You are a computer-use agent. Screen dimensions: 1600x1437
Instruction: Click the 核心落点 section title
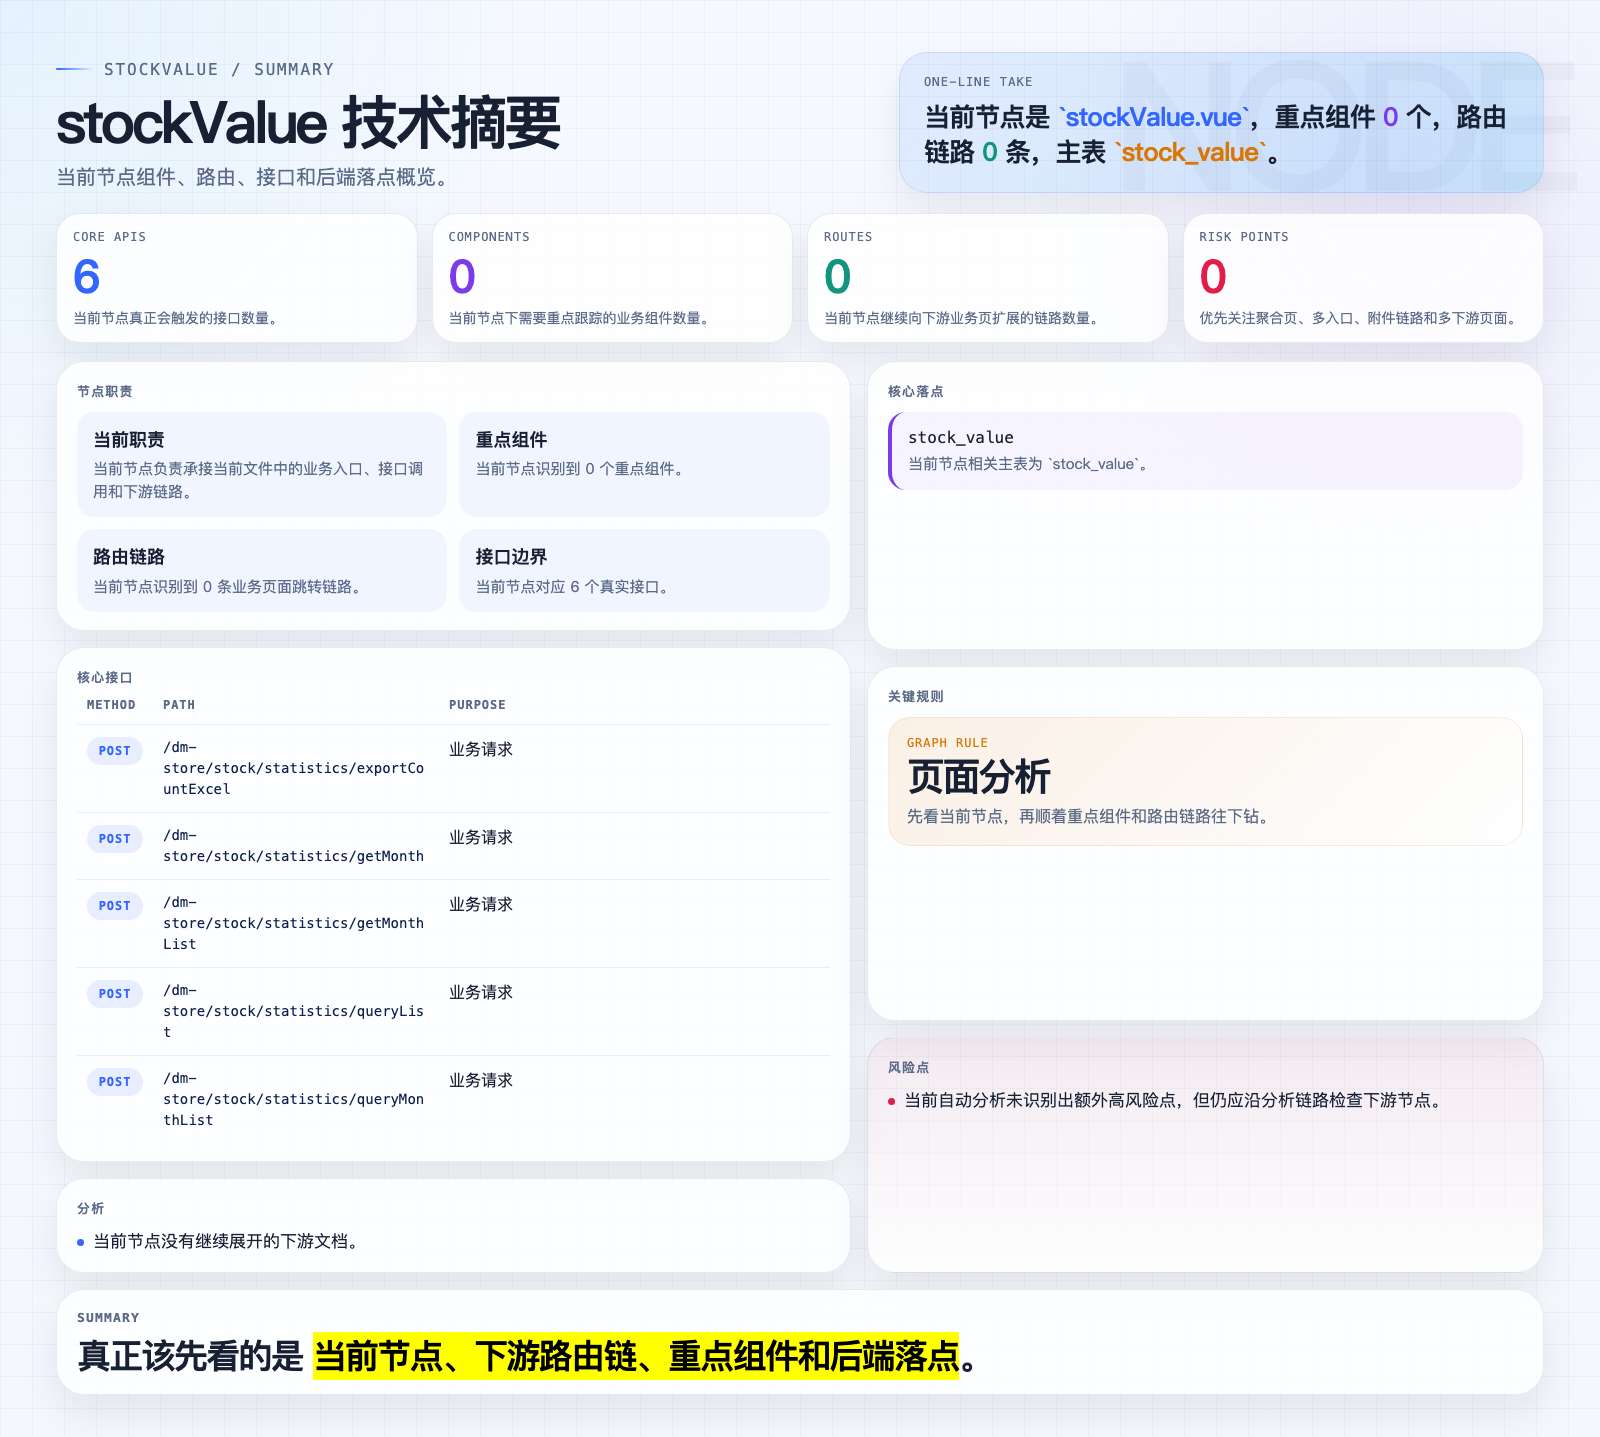(916, 391)
